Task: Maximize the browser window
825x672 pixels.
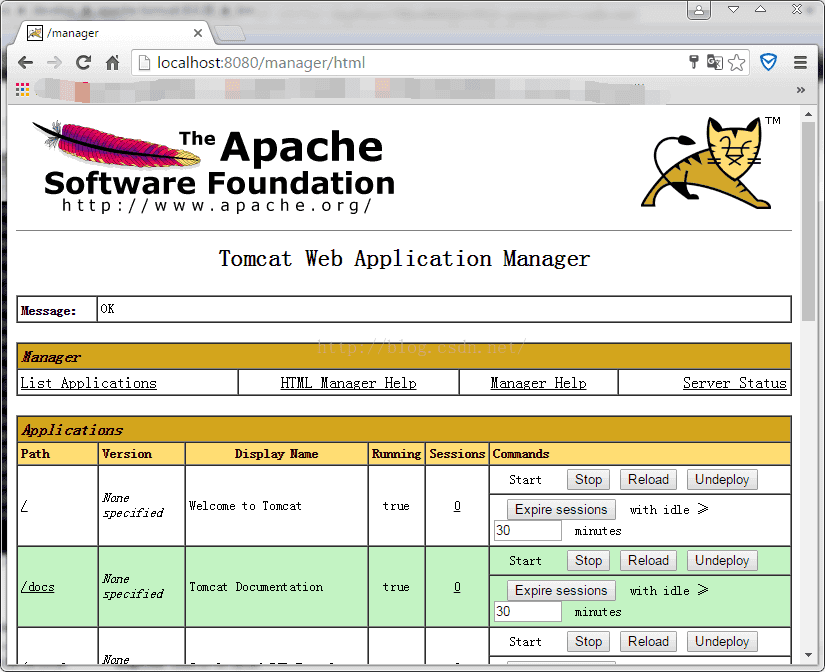Action: (760, 9)
